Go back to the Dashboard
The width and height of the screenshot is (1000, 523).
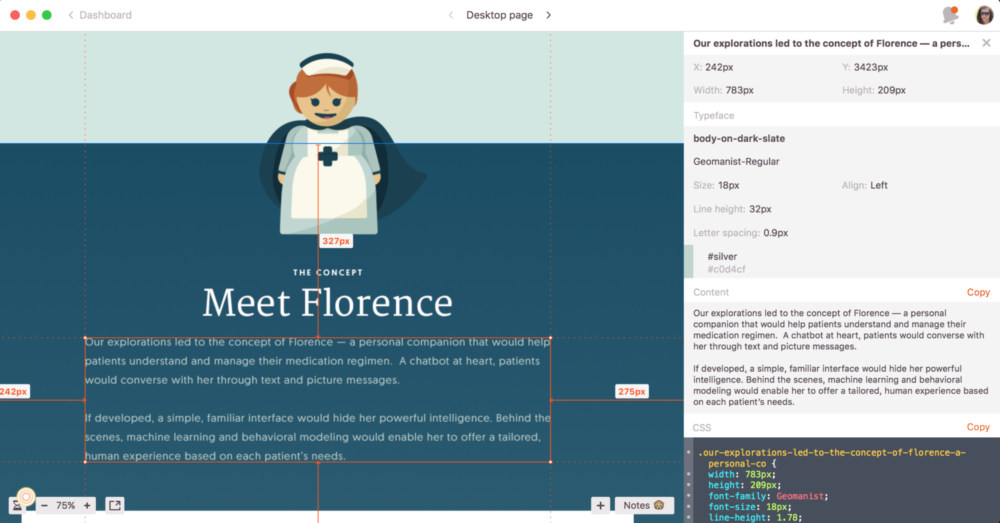coord(99,15)
